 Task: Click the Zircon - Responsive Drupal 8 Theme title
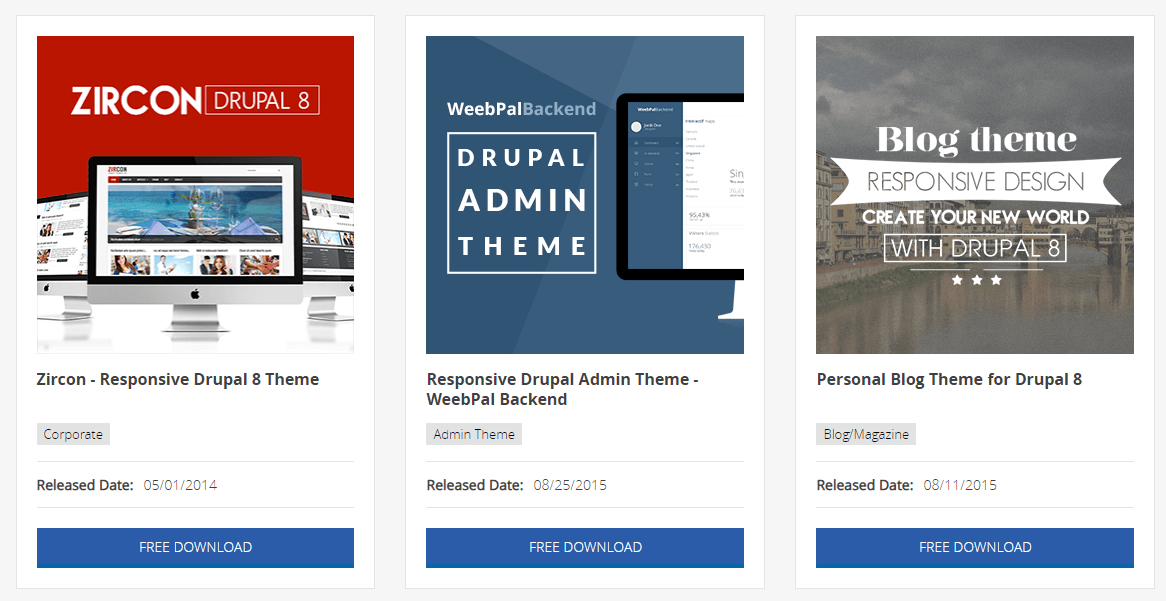[x=178, y=380]
